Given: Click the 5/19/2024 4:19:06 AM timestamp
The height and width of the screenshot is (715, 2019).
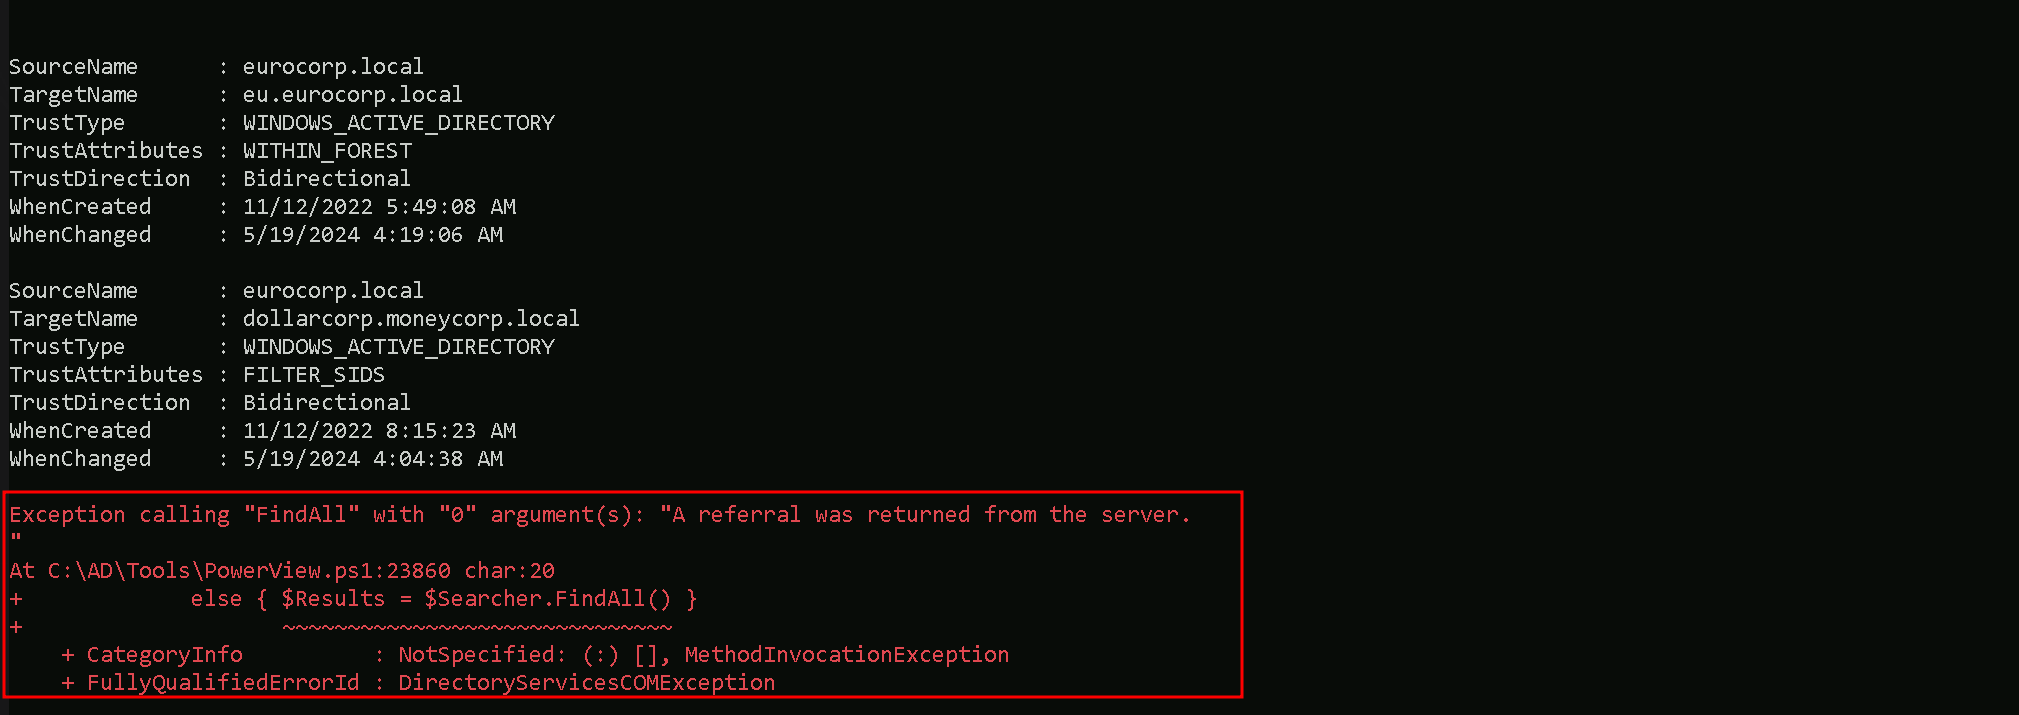Looking at the screenshot, I should pos(372,235).
